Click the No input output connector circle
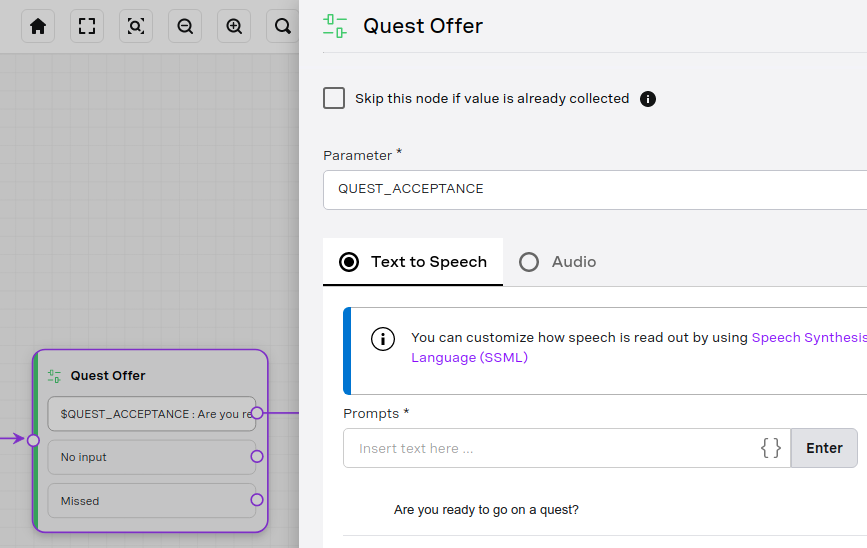 coord(257,456)
